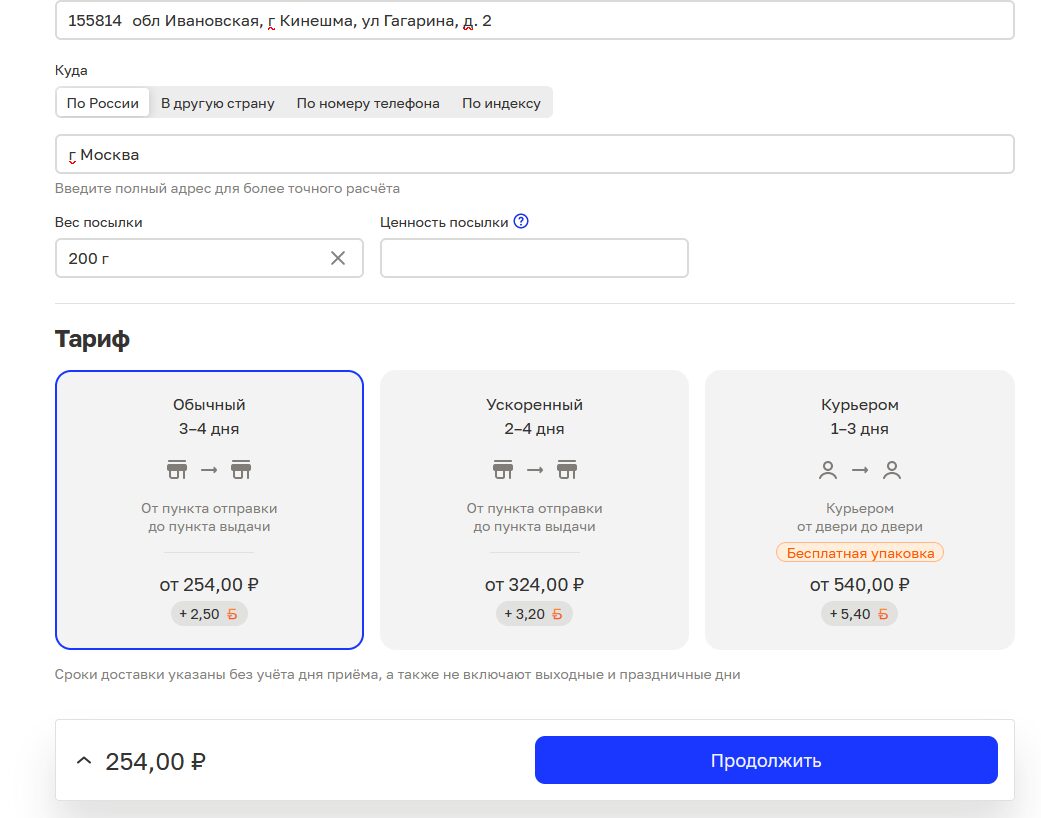1041x818 pixels.
Task: Click the post office icons in Обычный tariff
Action: (209, 469)
